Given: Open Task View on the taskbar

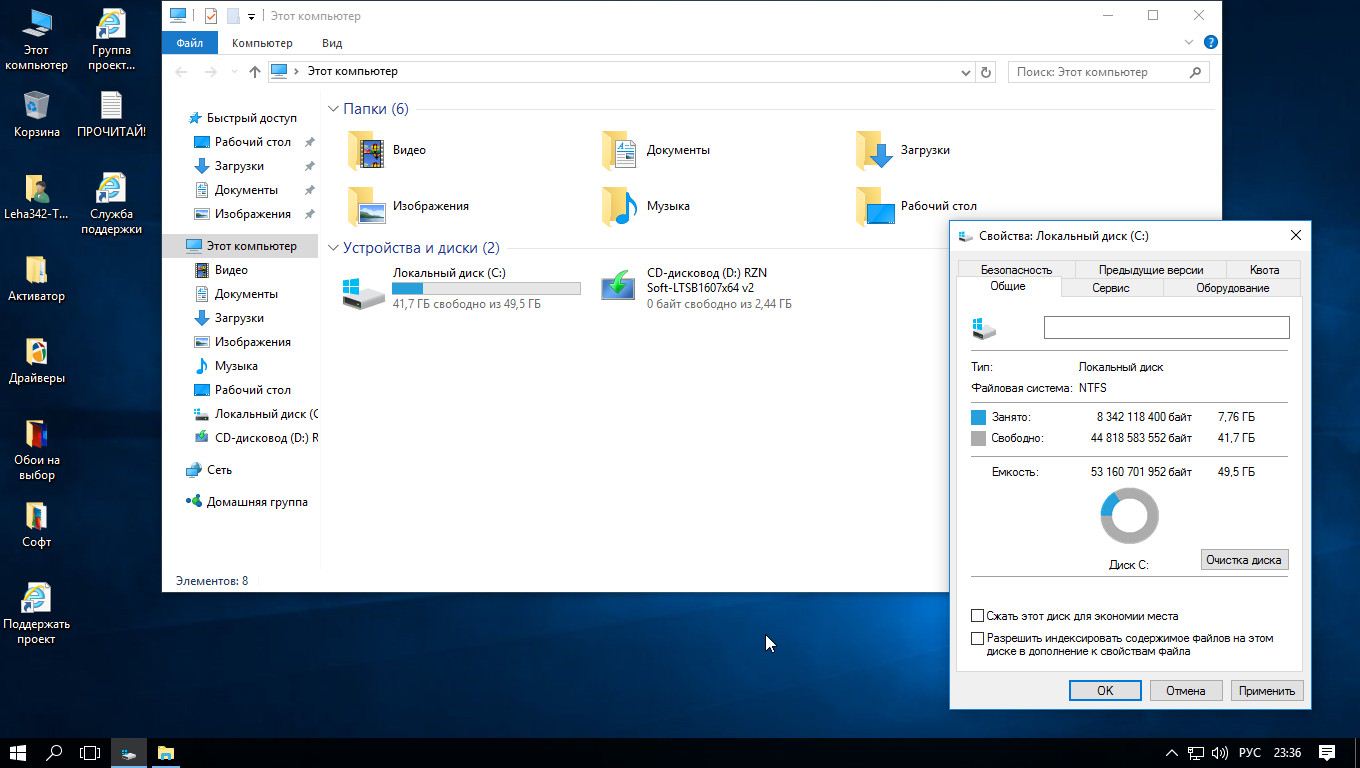Looking at the screenshot, I should [91, 753].
